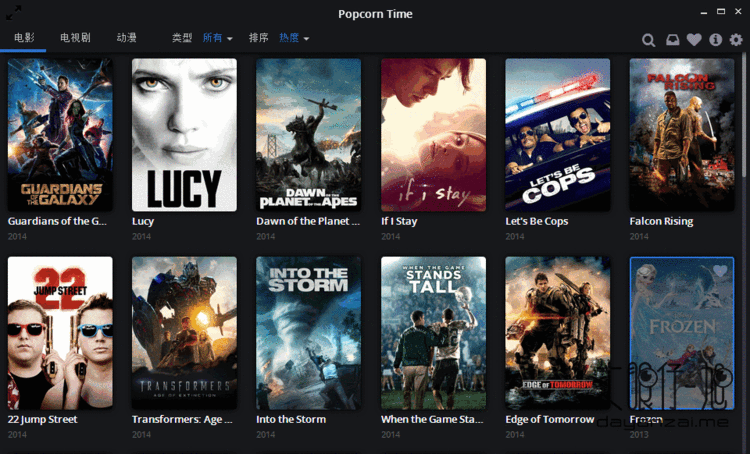Expand the 所有 genre dropdown
Image resolution: width=750 pixels, height=454 pixels.
pyautogui.click(x=218, y=38)
